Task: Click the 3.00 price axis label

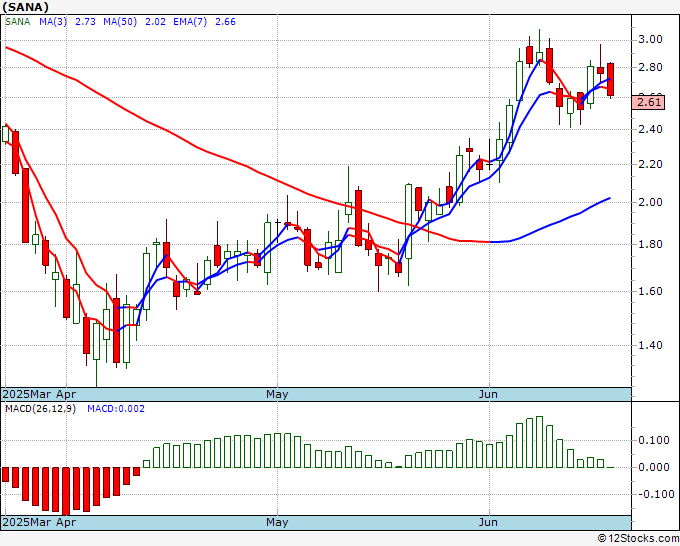Action: pyautogui.click(x=651, y=39)
